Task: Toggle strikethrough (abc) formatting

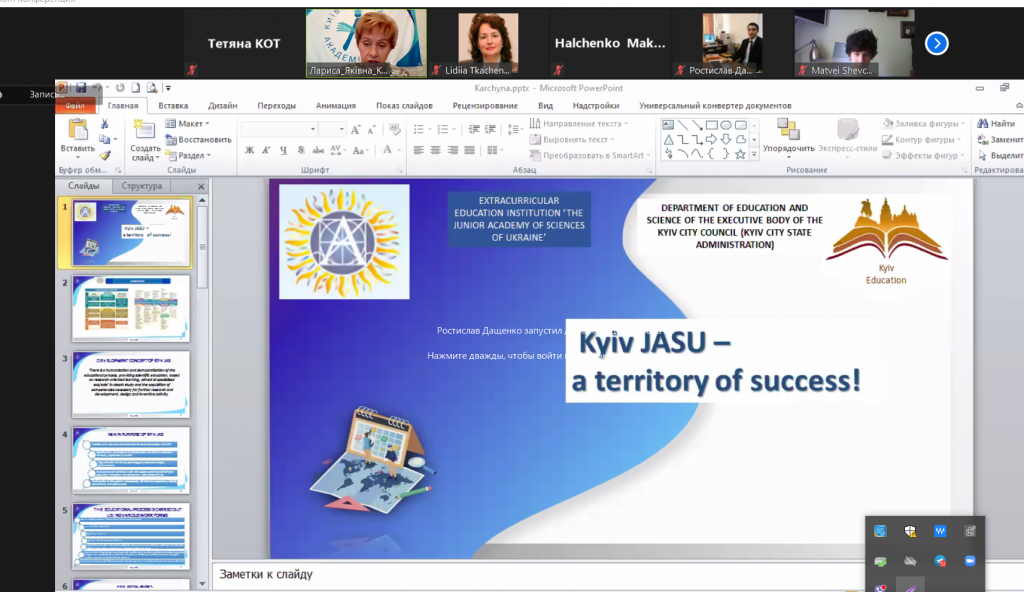Action: pos(318,150)
